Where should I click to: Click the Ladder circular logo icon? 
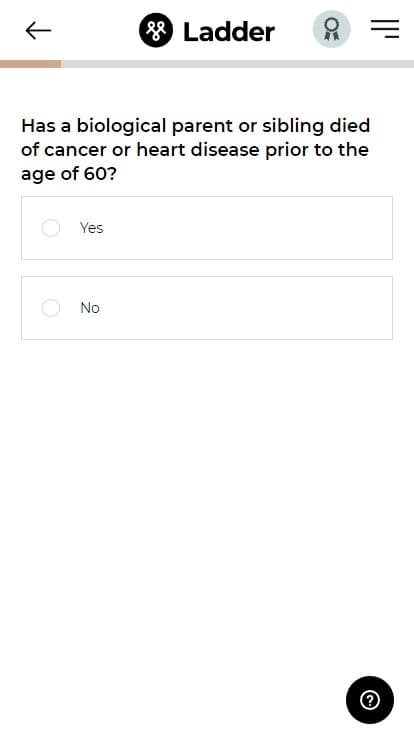(156, 31)
